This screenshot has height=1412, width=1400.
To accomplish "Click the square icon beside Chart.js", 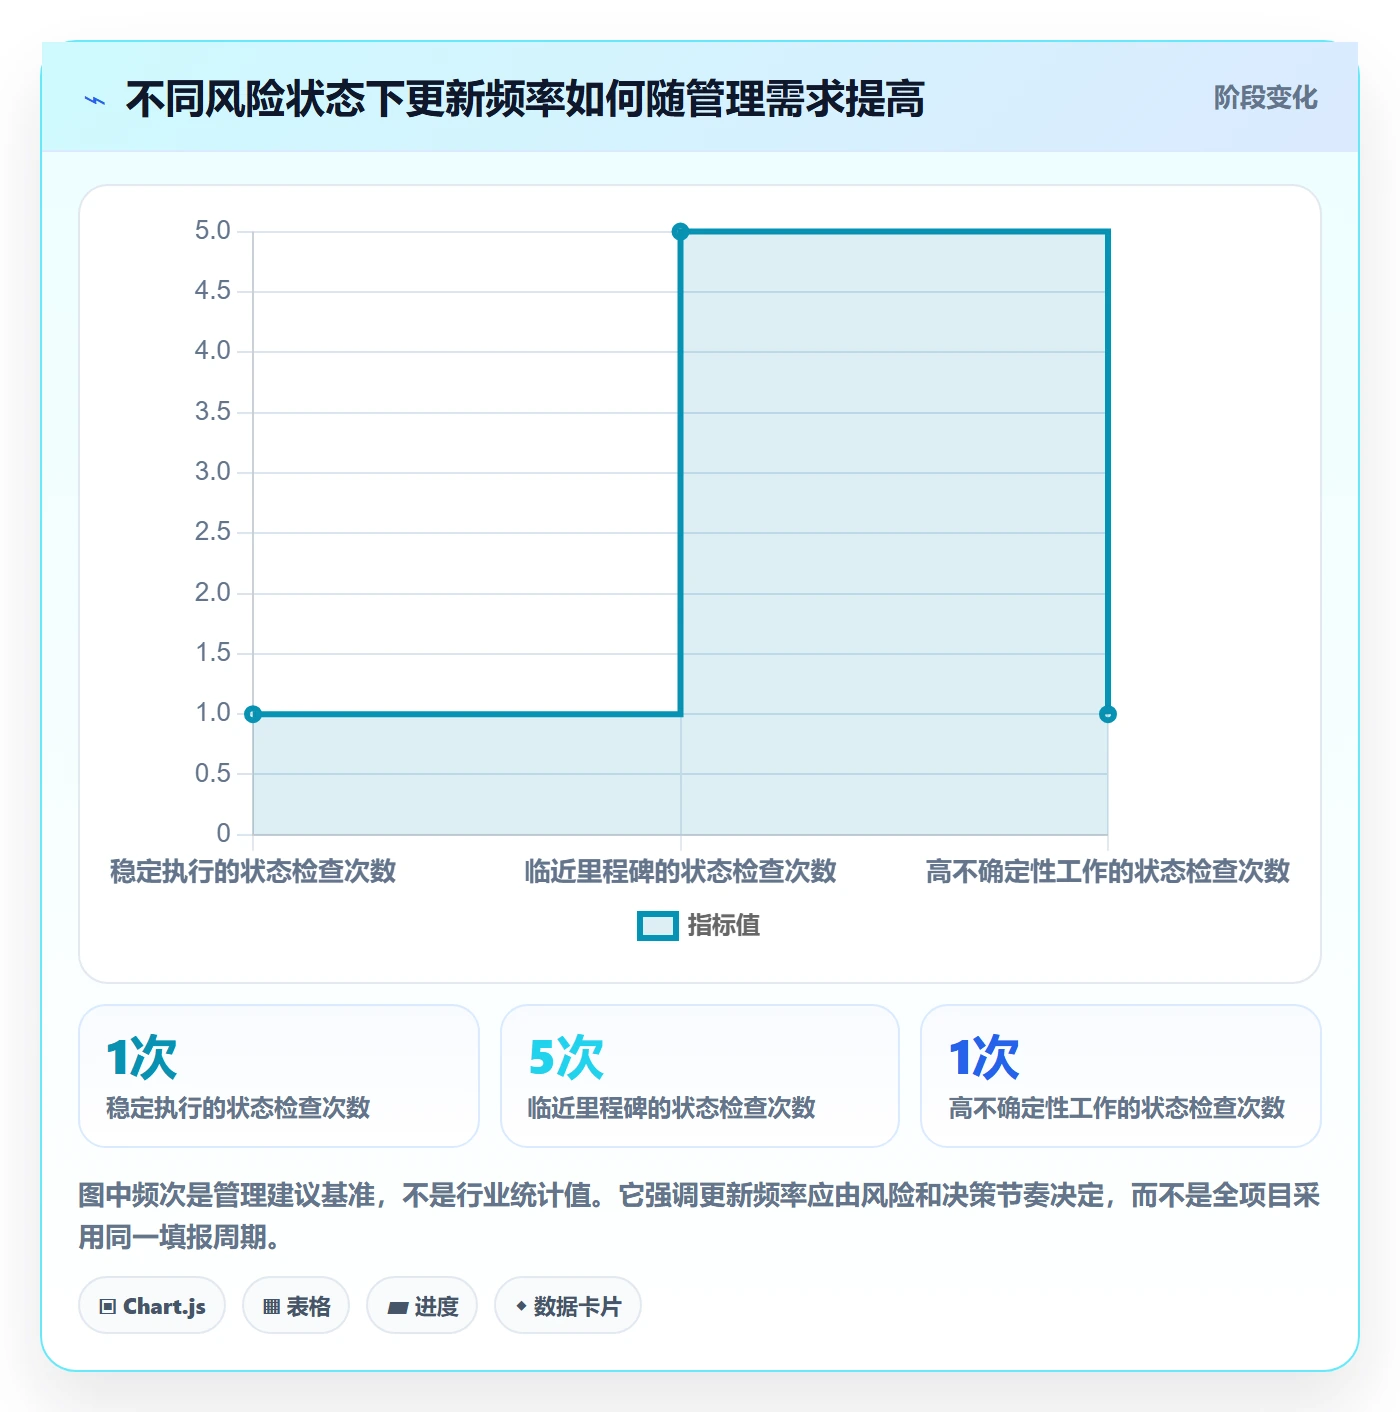I will tap(108, 1307).
